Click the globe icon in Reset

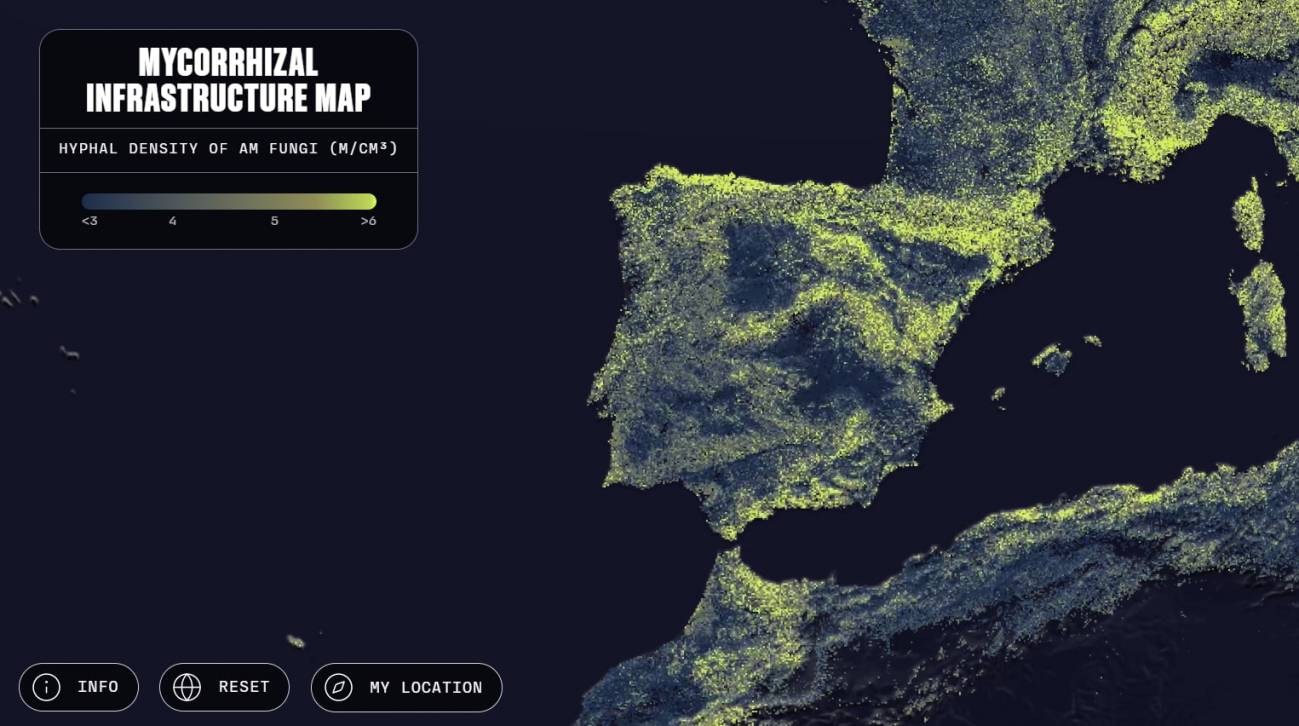(187, 687)
